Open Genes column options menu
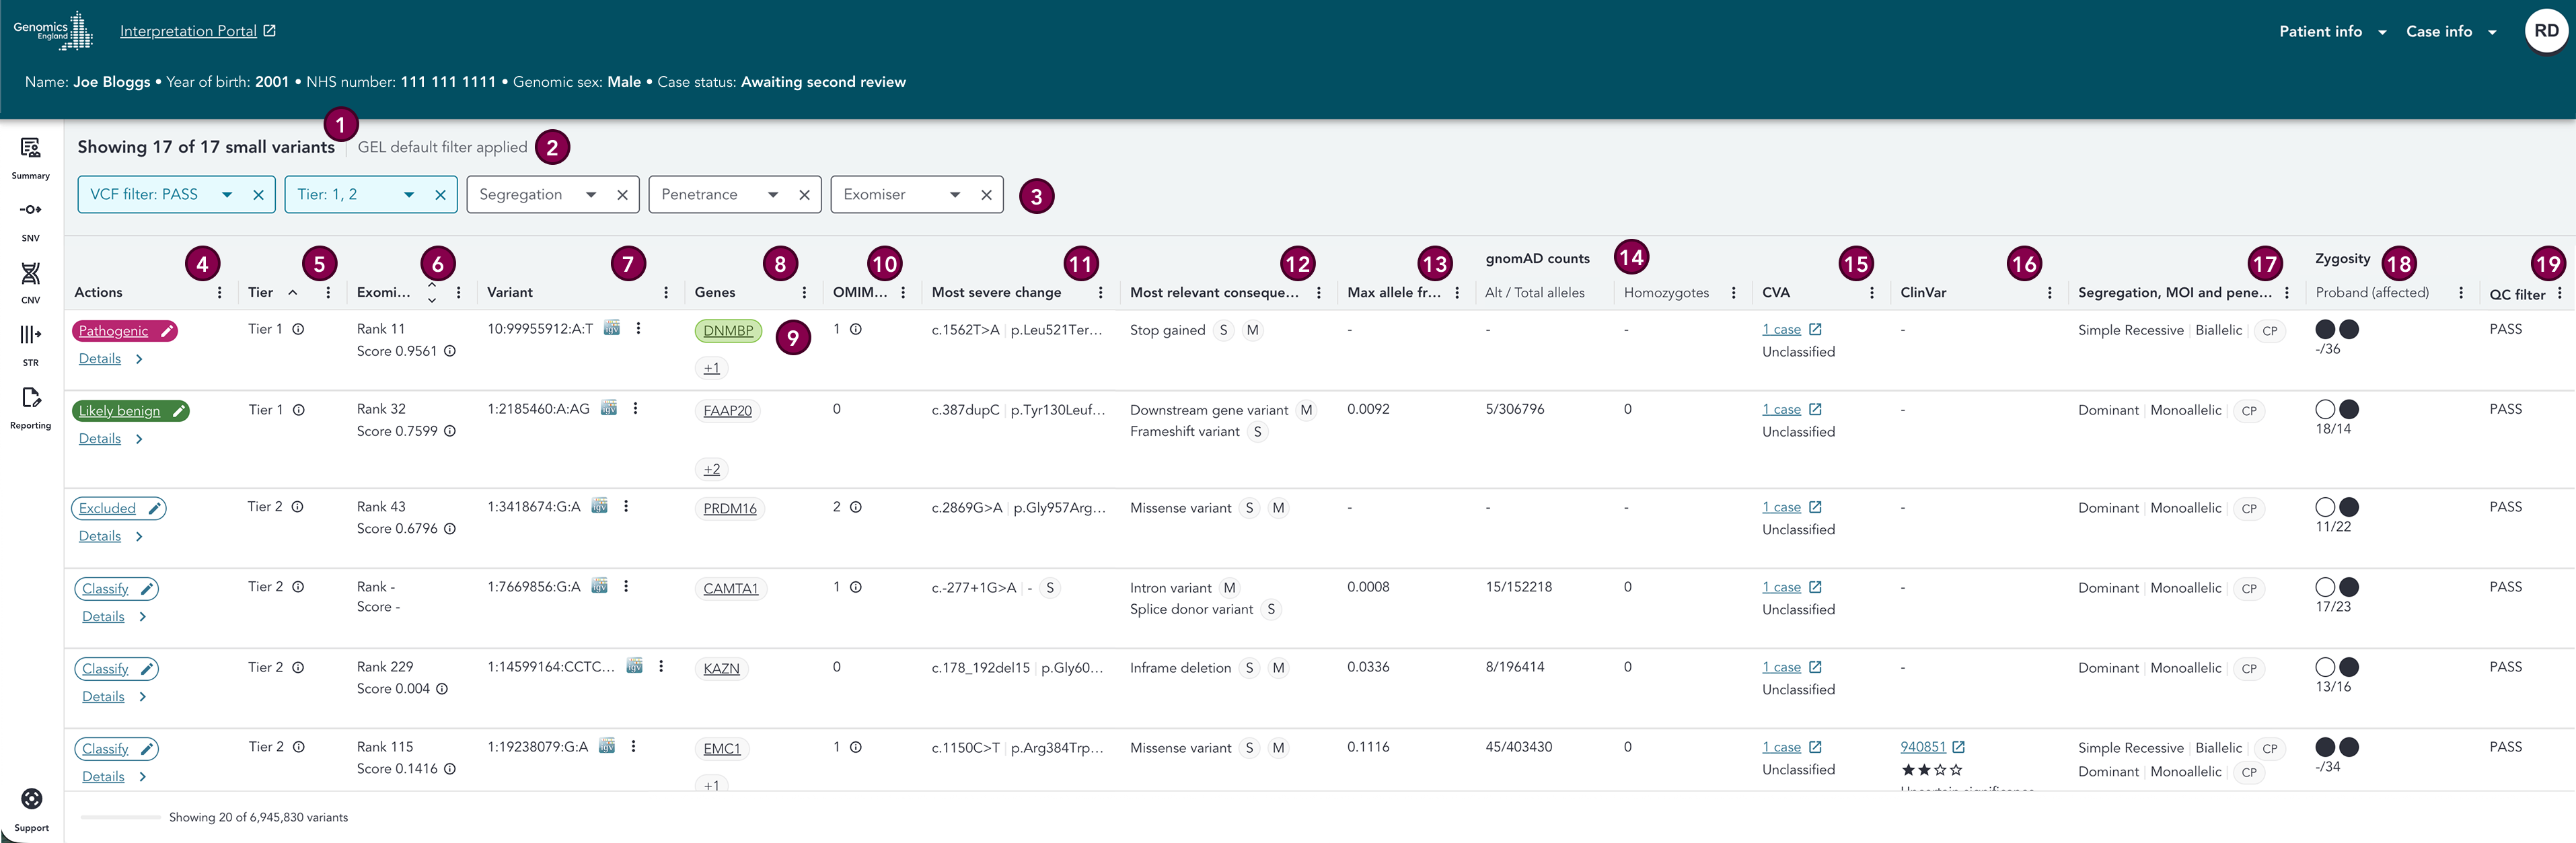The width and height of the screenshot is (2576, 843). pos(804,293)
